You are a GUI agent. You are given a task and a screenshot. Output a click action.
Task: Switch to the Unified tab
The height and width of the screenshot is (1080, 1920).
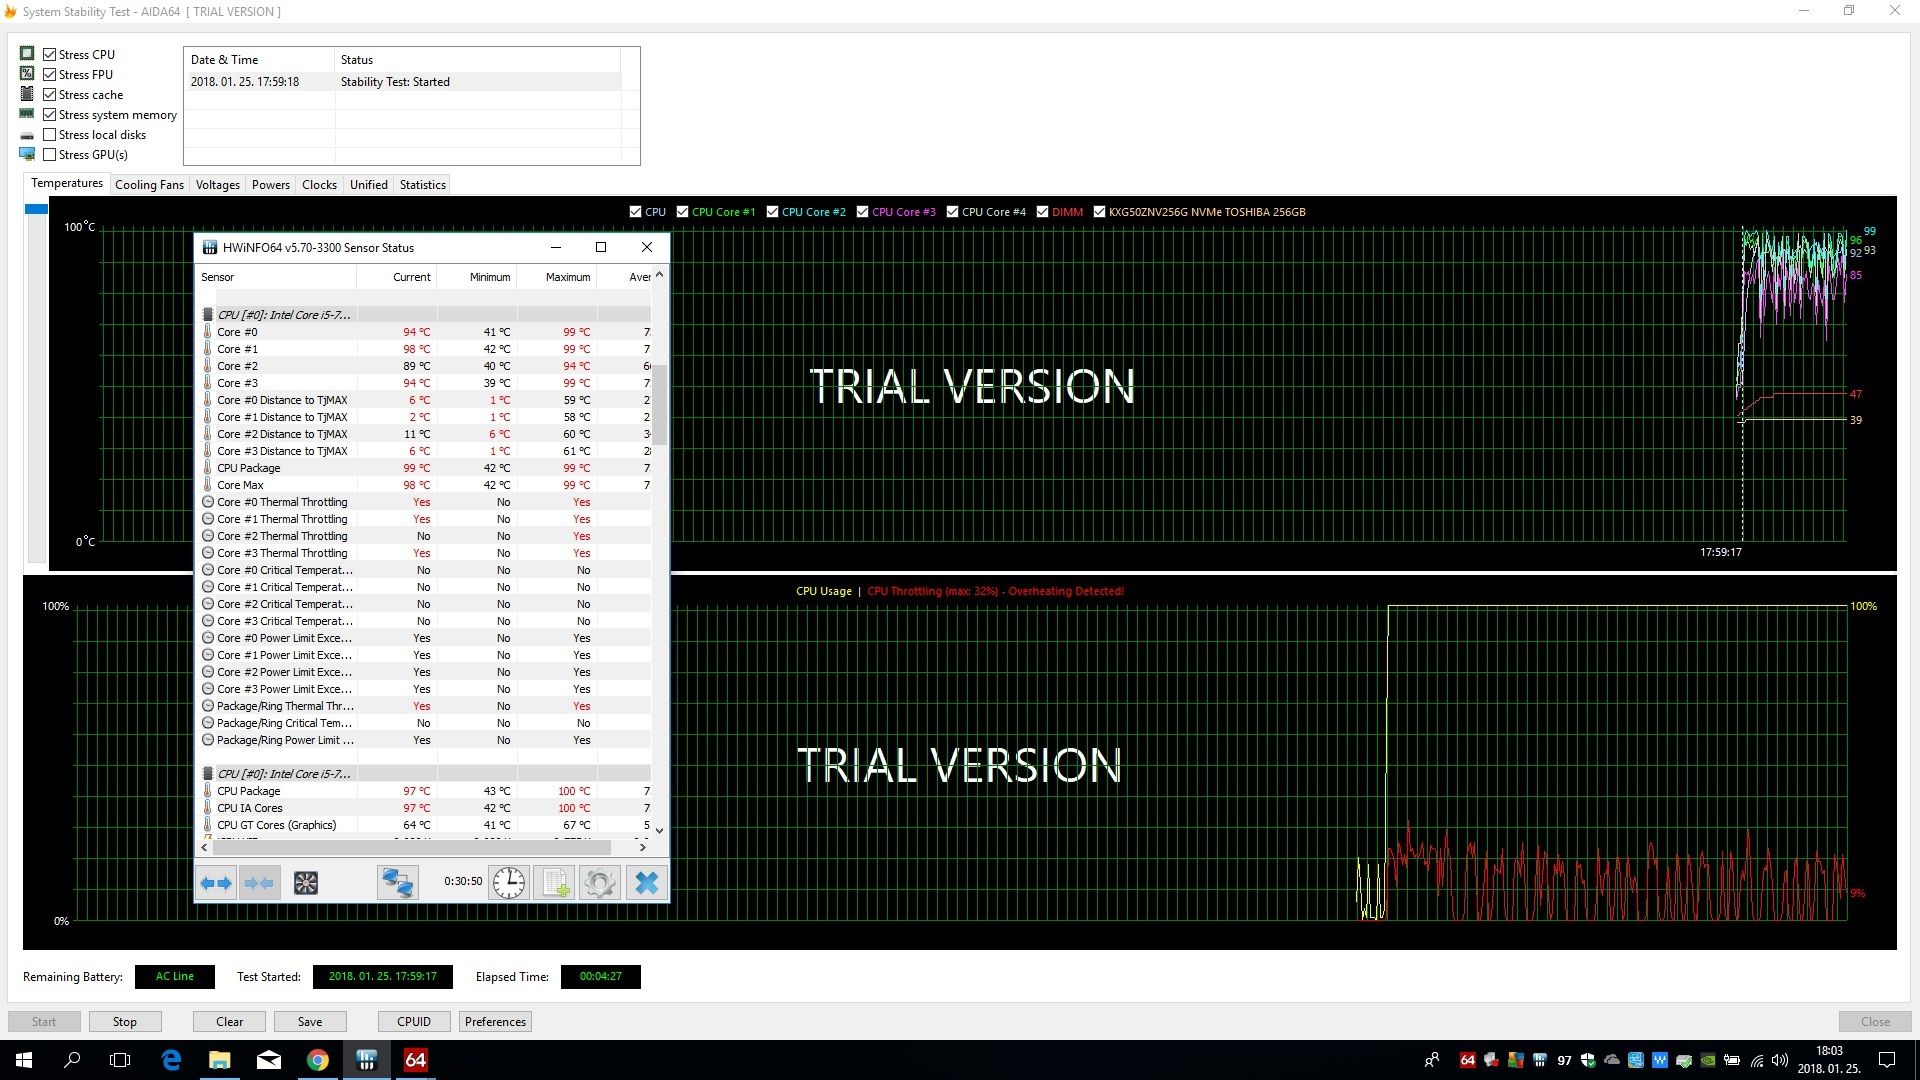(368, 185)
